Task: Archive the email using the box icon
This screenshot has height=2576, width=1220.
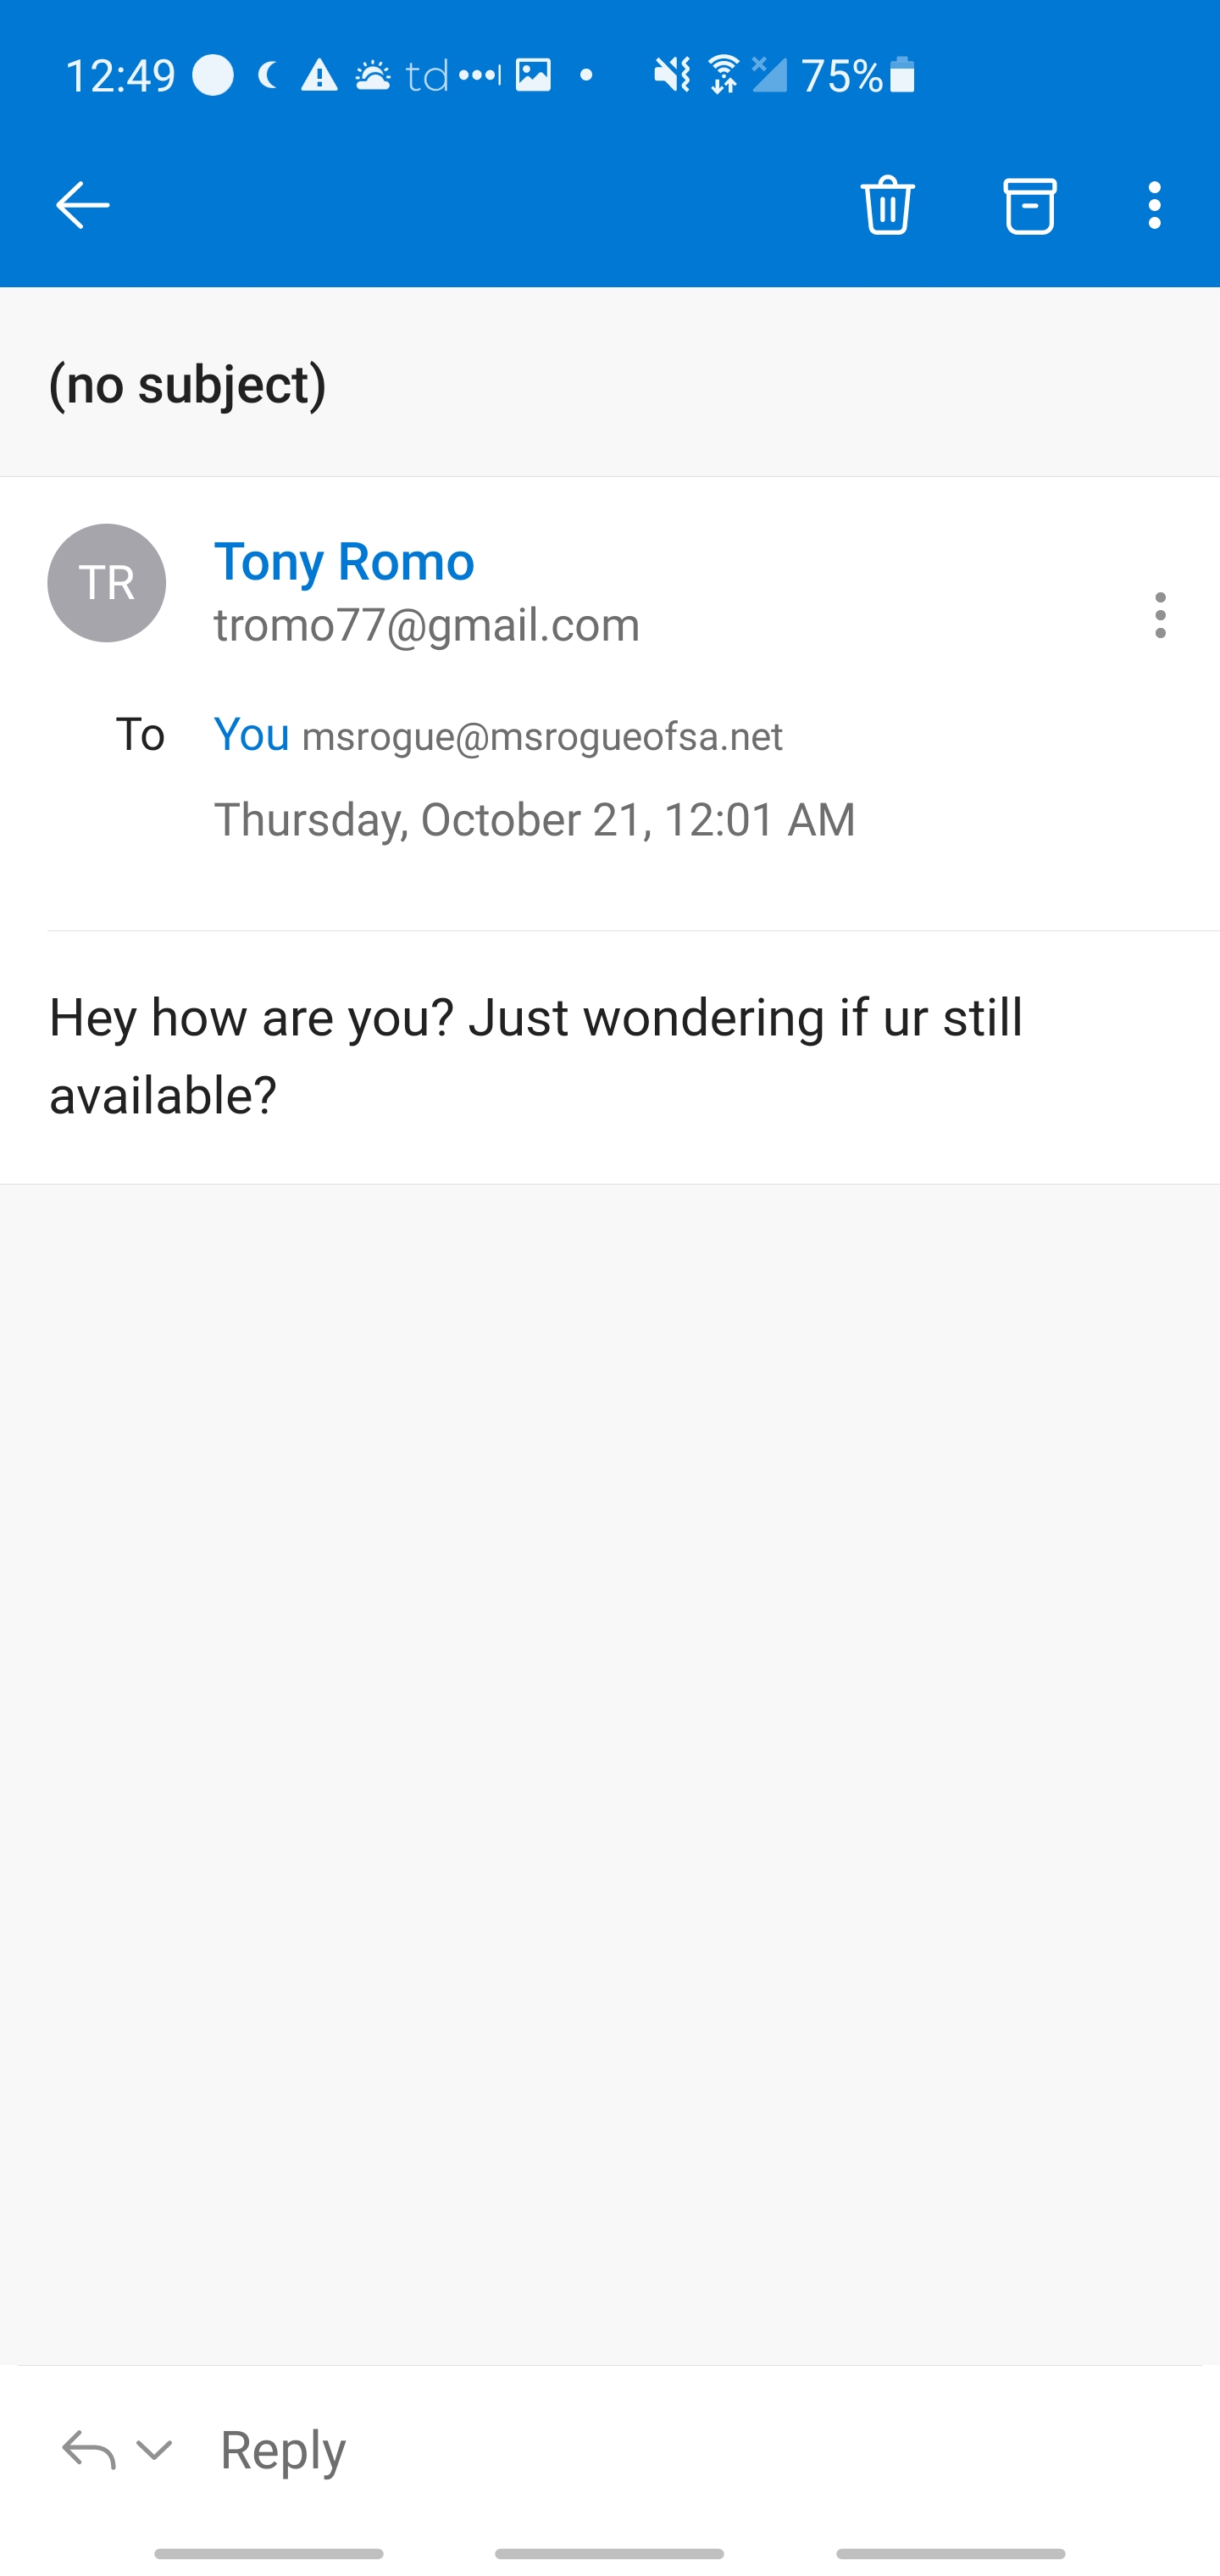Action: [x=1029, y=205]
